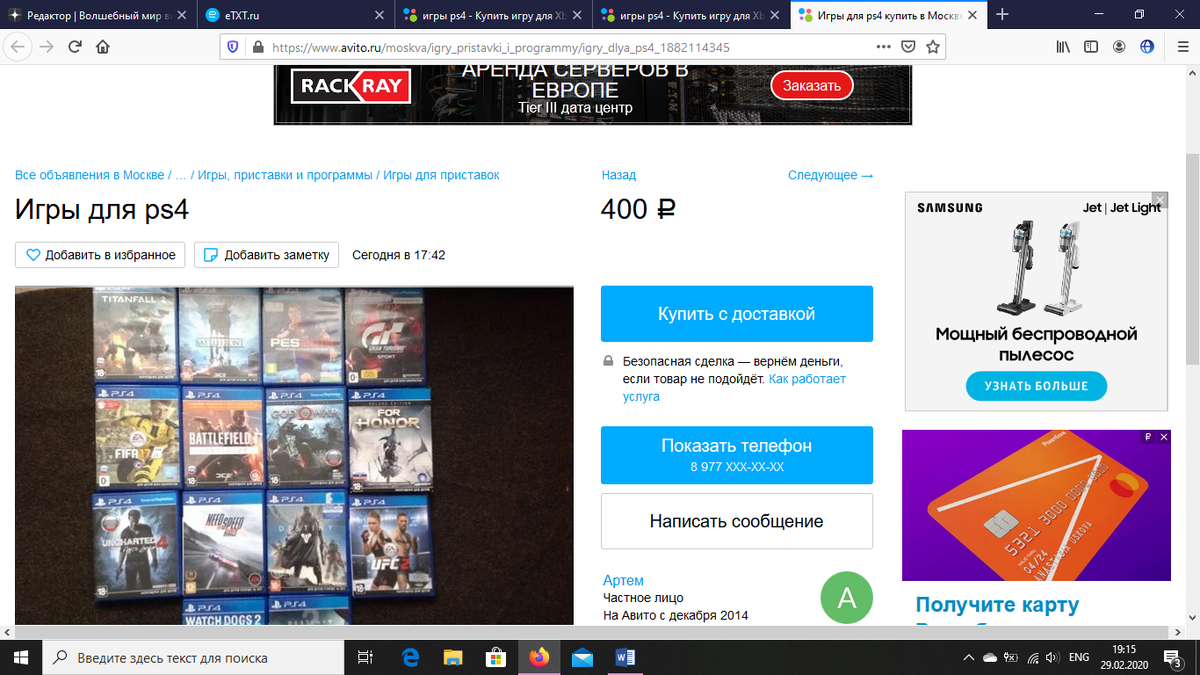This screenshot has height=675, width=1200.
Task: Click the browser forward arrow
Action: click(x=46, y=47)
